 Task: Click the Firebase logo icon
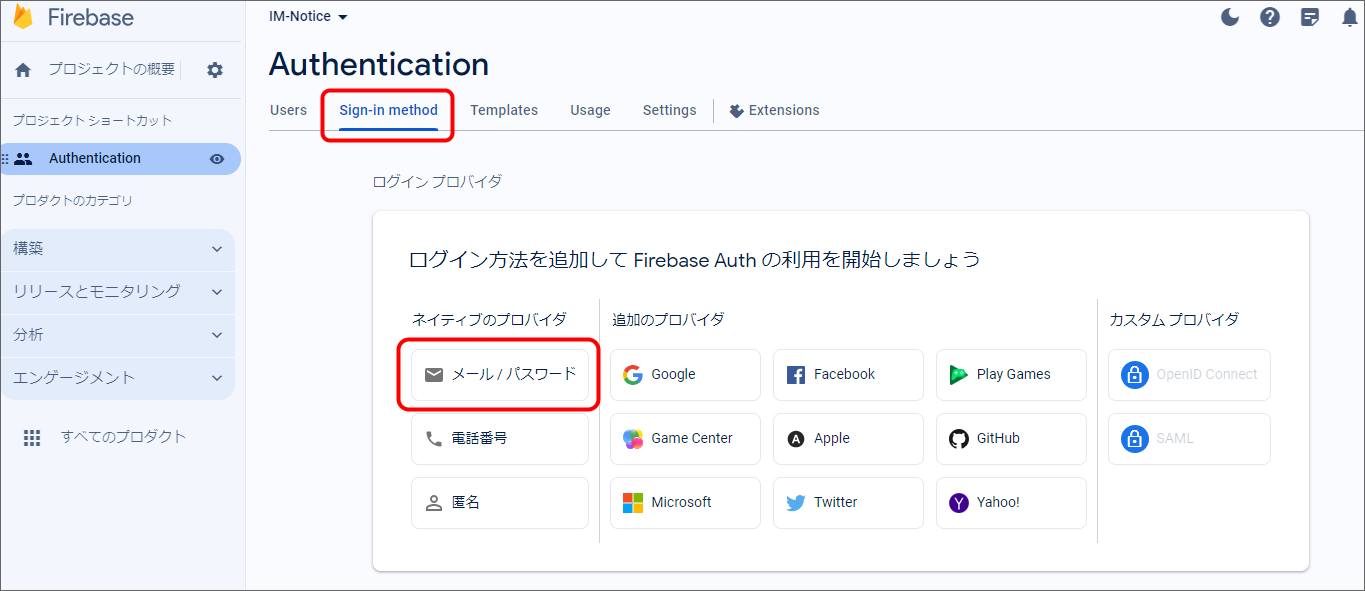point(22,17)
